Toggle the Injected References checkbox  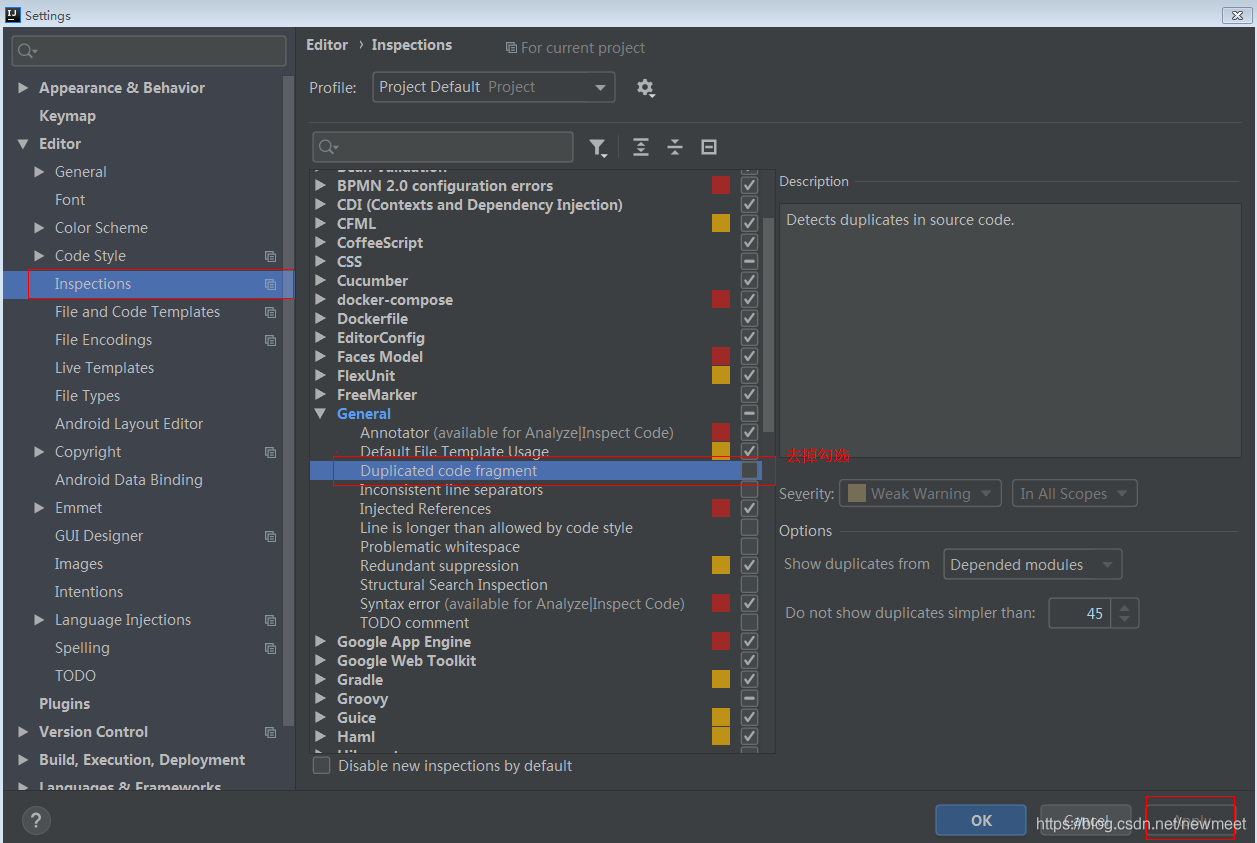pyautogui.click(x=749, y=509)
